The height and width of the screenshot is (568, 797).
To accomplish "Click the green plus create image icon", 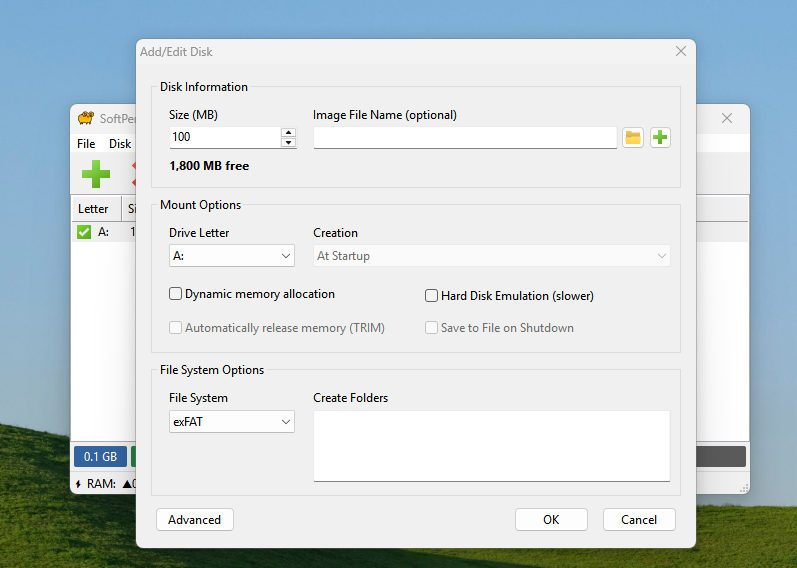I will (660, 137).
